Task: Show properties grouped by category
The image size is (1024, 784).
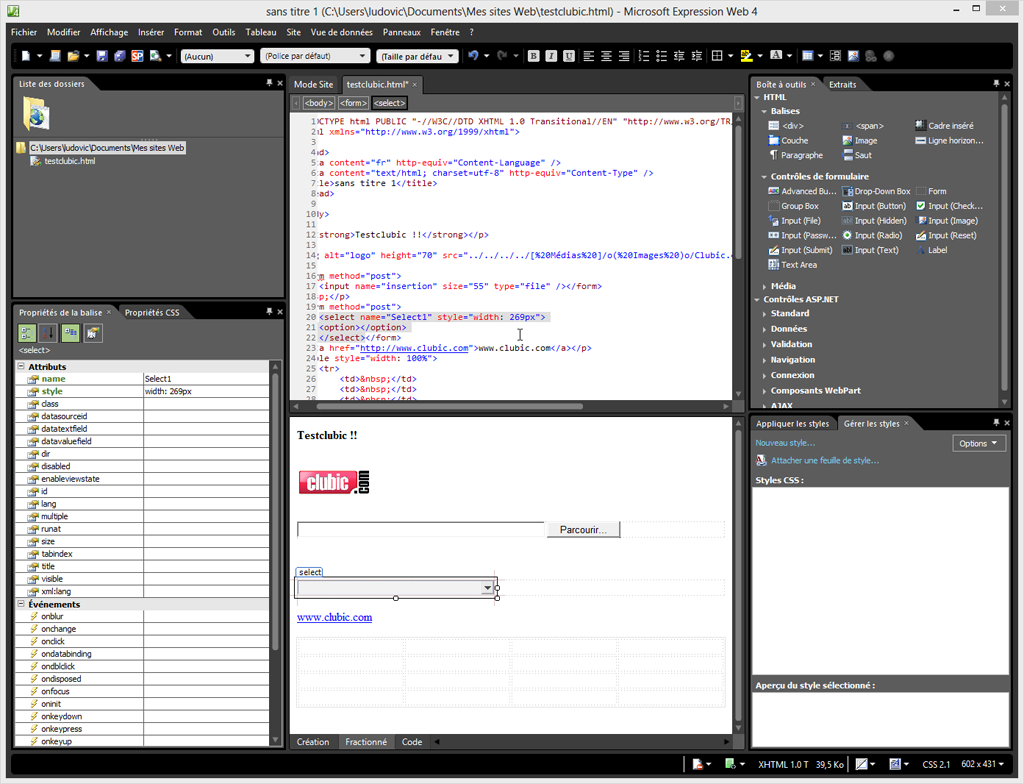Action: click(27, 333)
